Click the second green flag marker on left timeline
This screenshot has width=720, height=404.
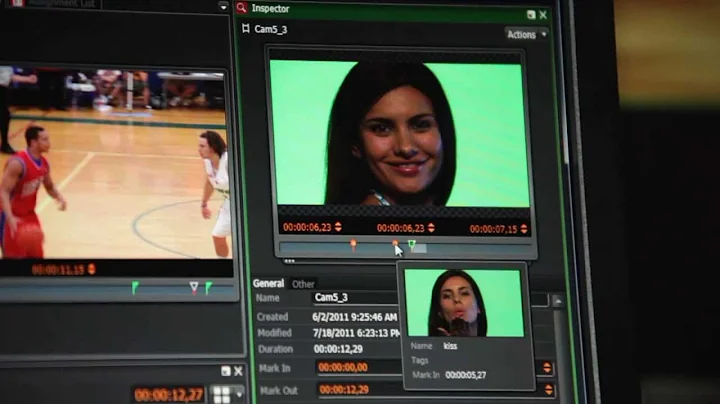208,288
